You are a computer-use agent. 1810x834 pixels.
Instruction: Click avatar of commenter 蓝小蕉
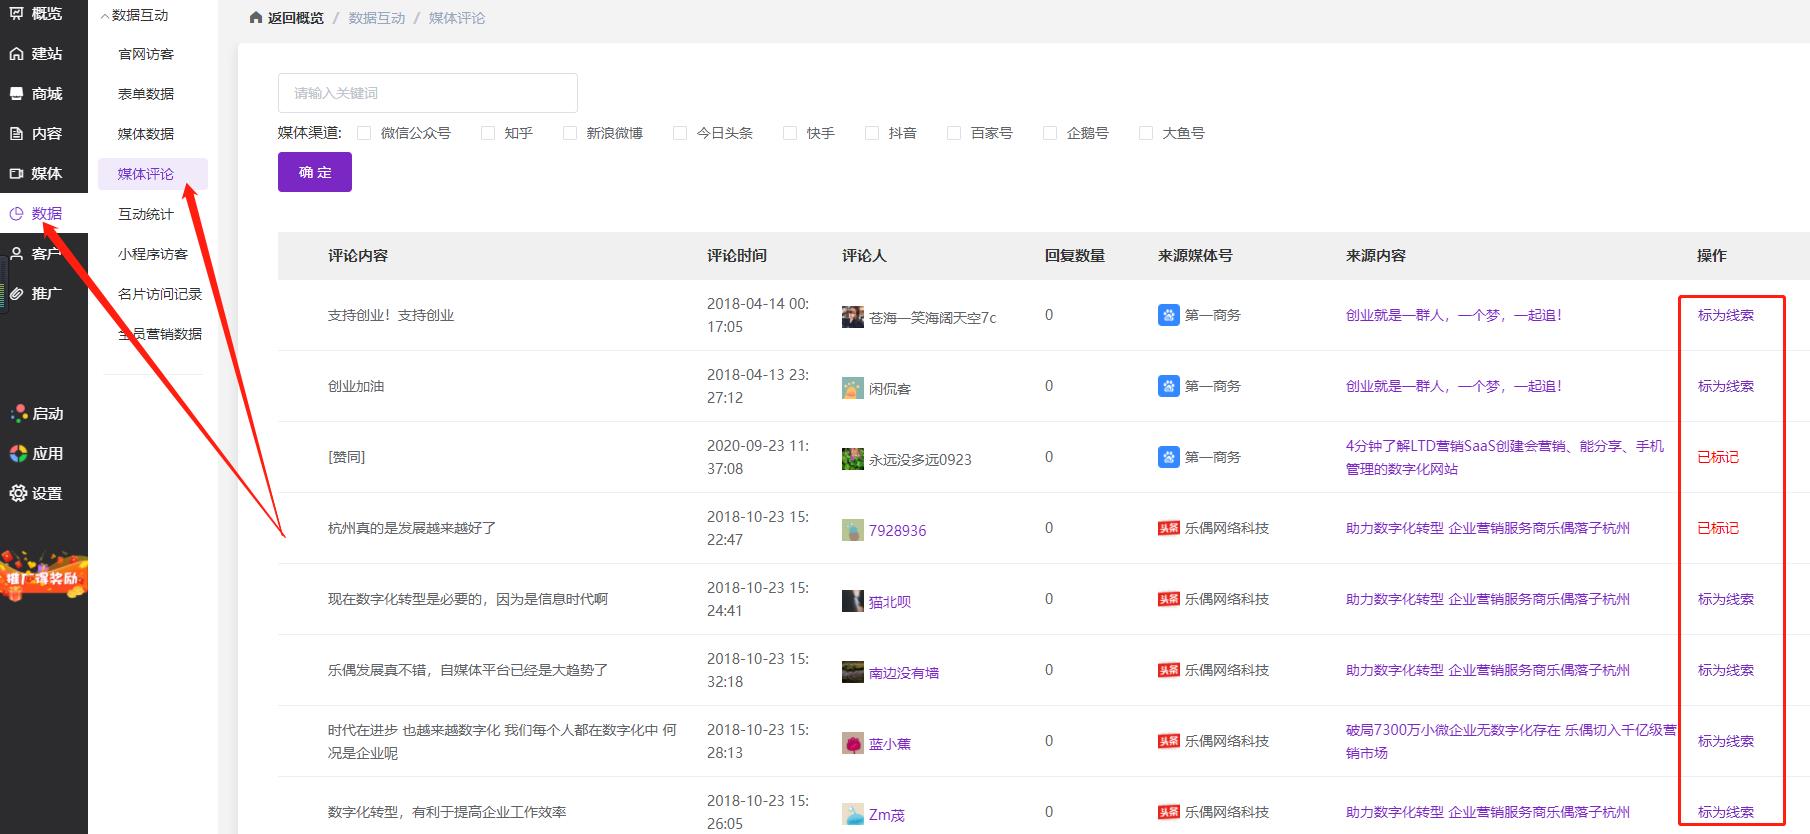(x=853, y=743)
